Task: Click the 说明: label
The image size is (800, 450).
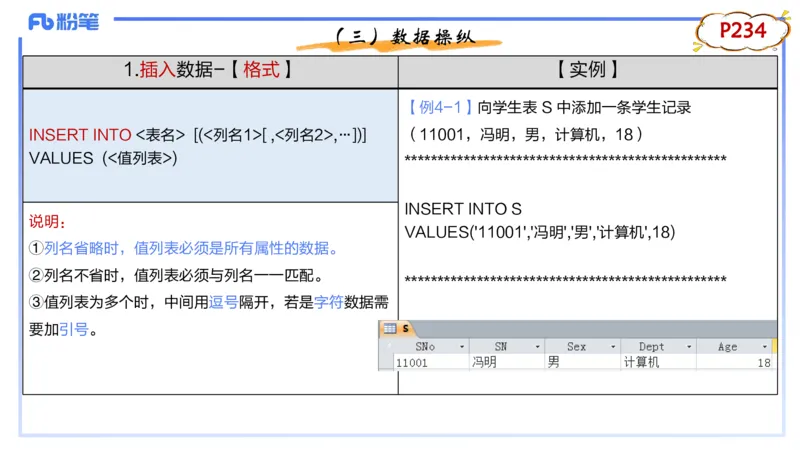Action: point(47,221)
